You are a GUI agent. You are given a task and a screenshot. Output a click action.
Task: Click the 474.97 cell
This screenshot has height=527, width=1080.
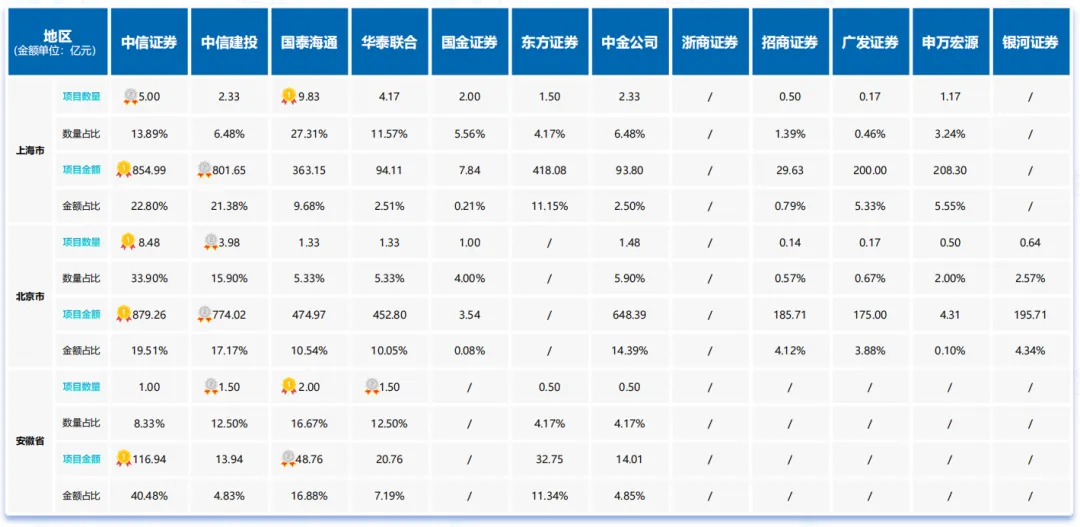(x=309, y=315)
